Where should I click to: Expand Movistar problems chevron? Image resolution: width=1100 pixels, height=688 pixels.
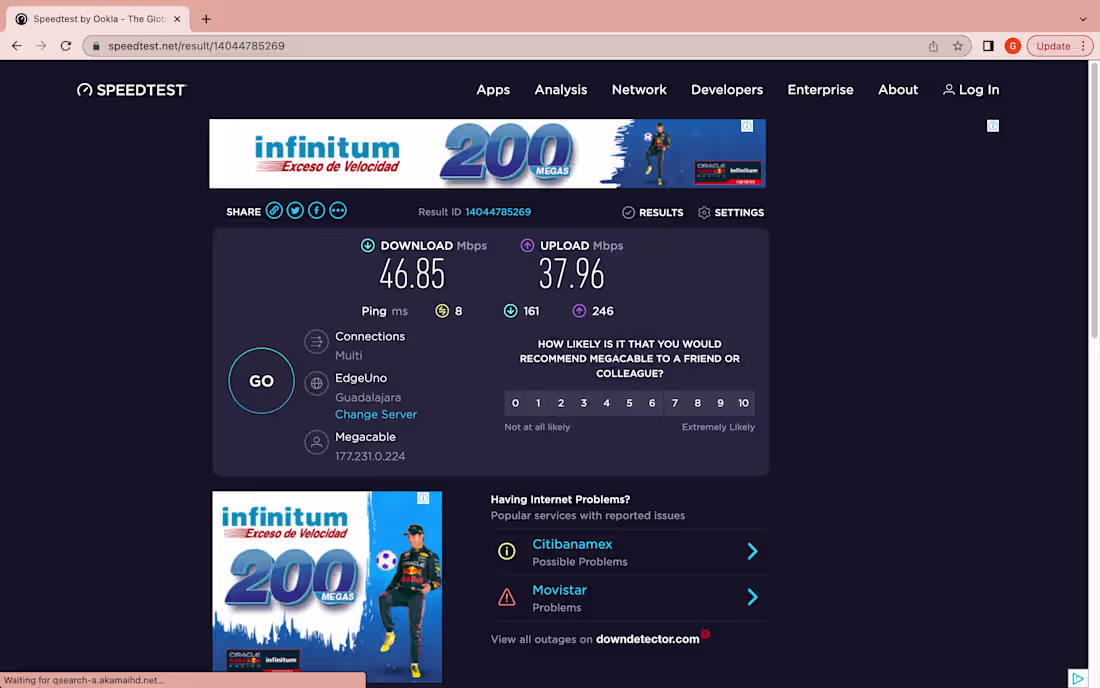[753, 598]
